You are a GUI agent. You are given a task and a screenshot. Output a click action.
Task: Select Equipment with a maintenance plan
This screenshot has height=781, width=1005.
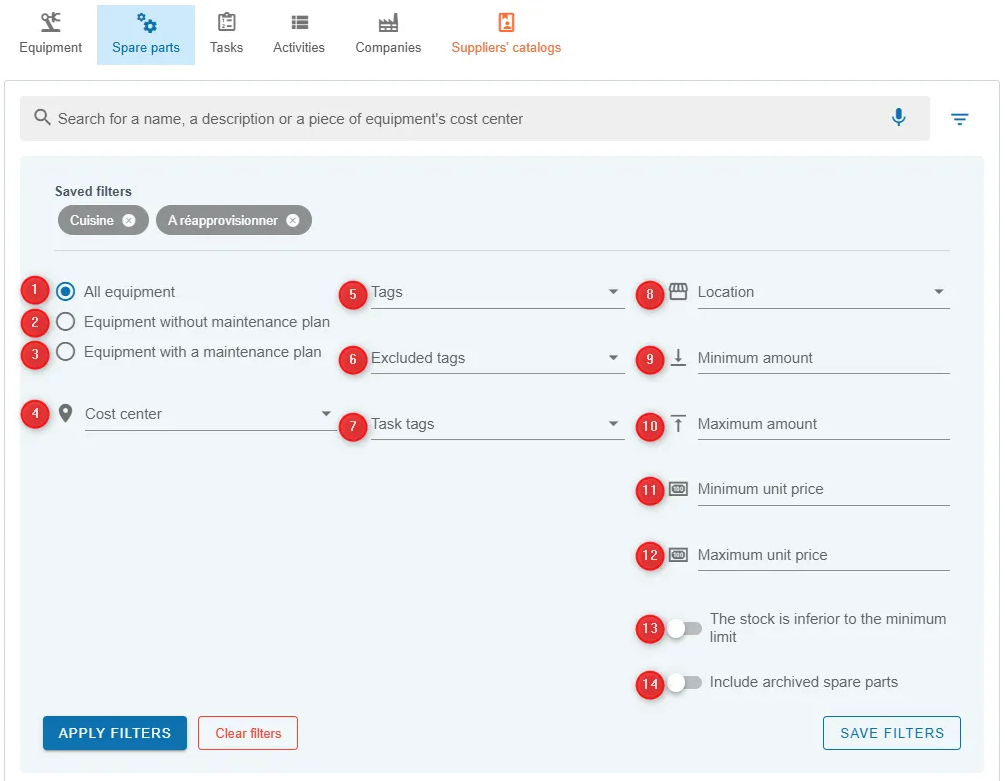tap(65, 352)
